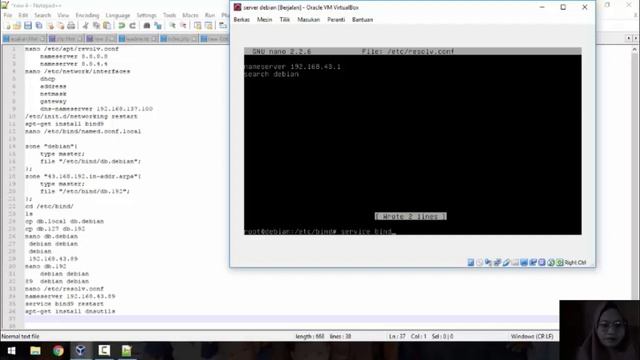Click the green Undo arrow icon
Image resolution: width=640 pixels, height=360 pixels.
pos(122,26)
